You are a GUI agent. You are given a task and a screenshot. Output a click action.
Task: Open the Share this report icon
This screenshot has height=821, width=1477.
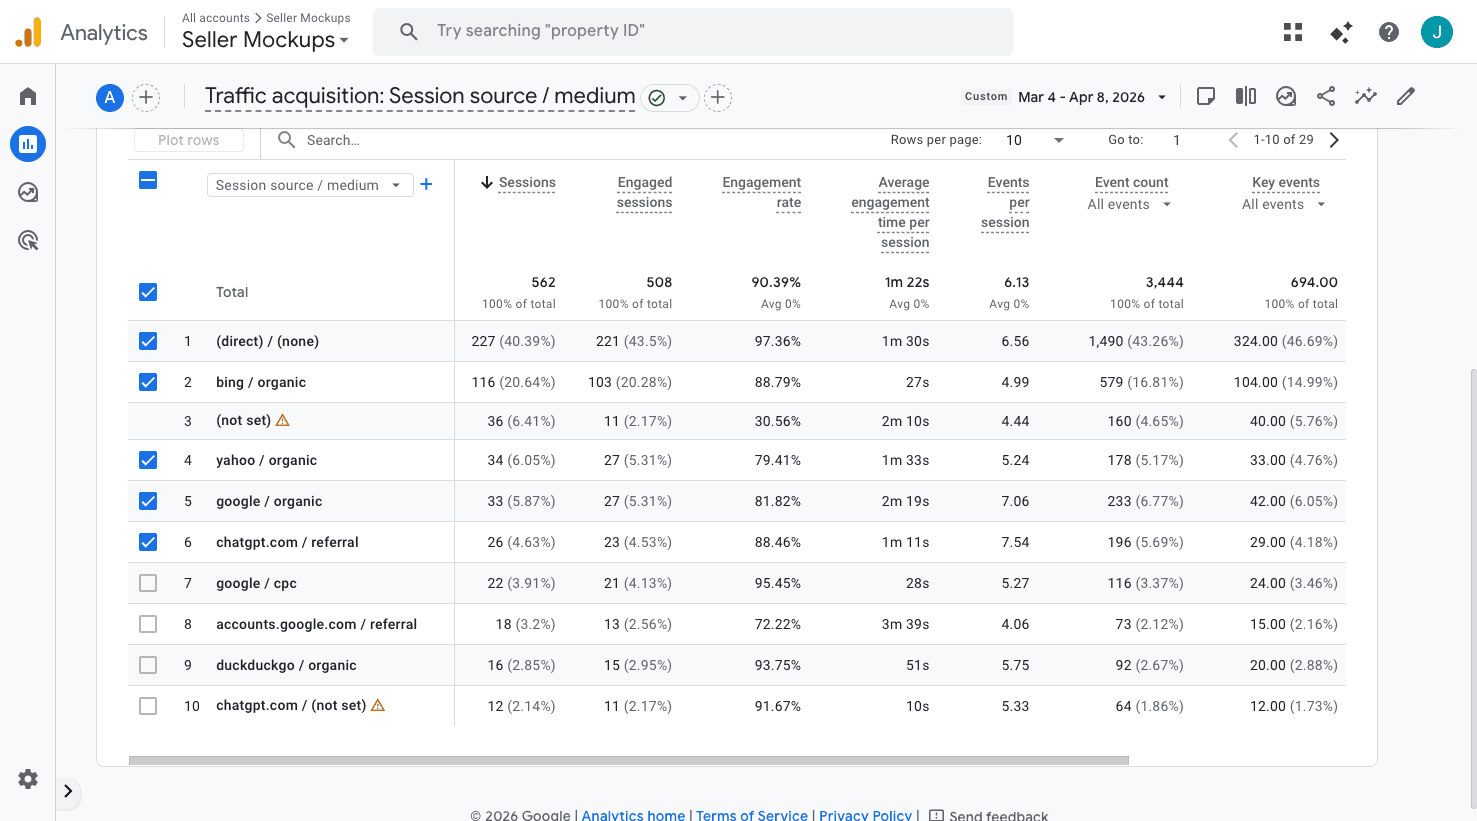pyautogui.click(x=1326, y=96)
